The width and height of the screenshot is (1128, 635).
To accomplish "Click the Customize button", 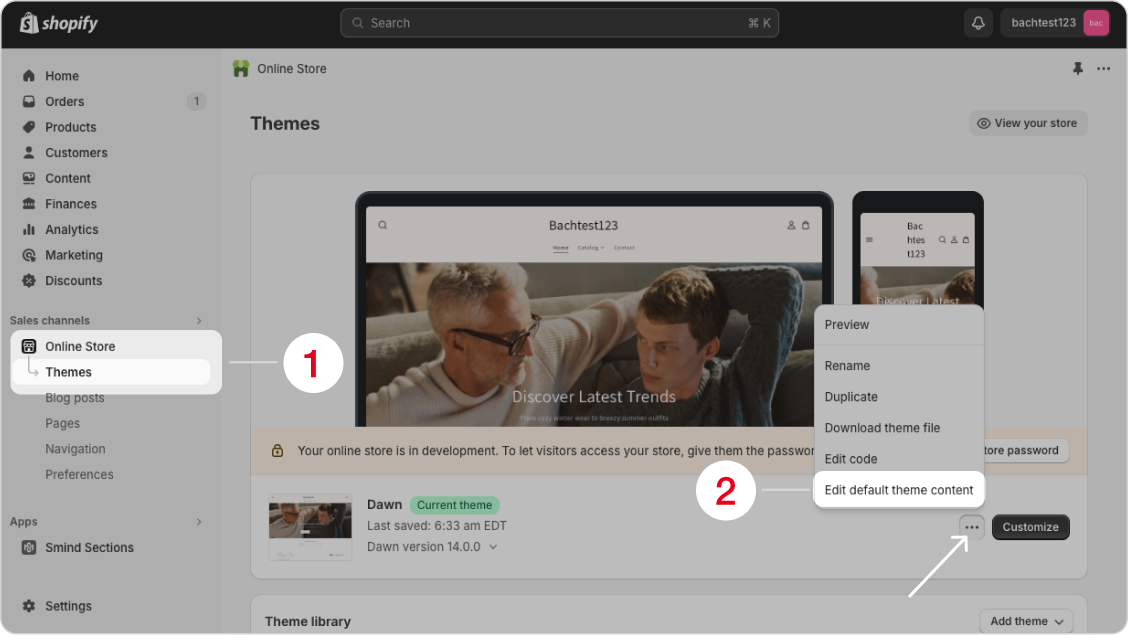I will click(x=1030, y=527).
